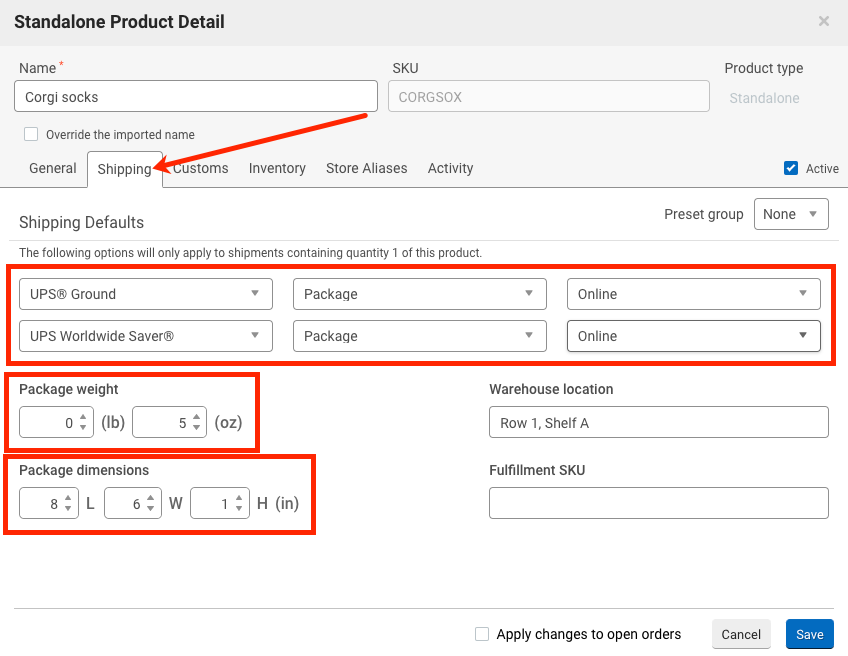
Task: Decrease the package length dimension
Action: pyautogui.click(x=68, y=508)
